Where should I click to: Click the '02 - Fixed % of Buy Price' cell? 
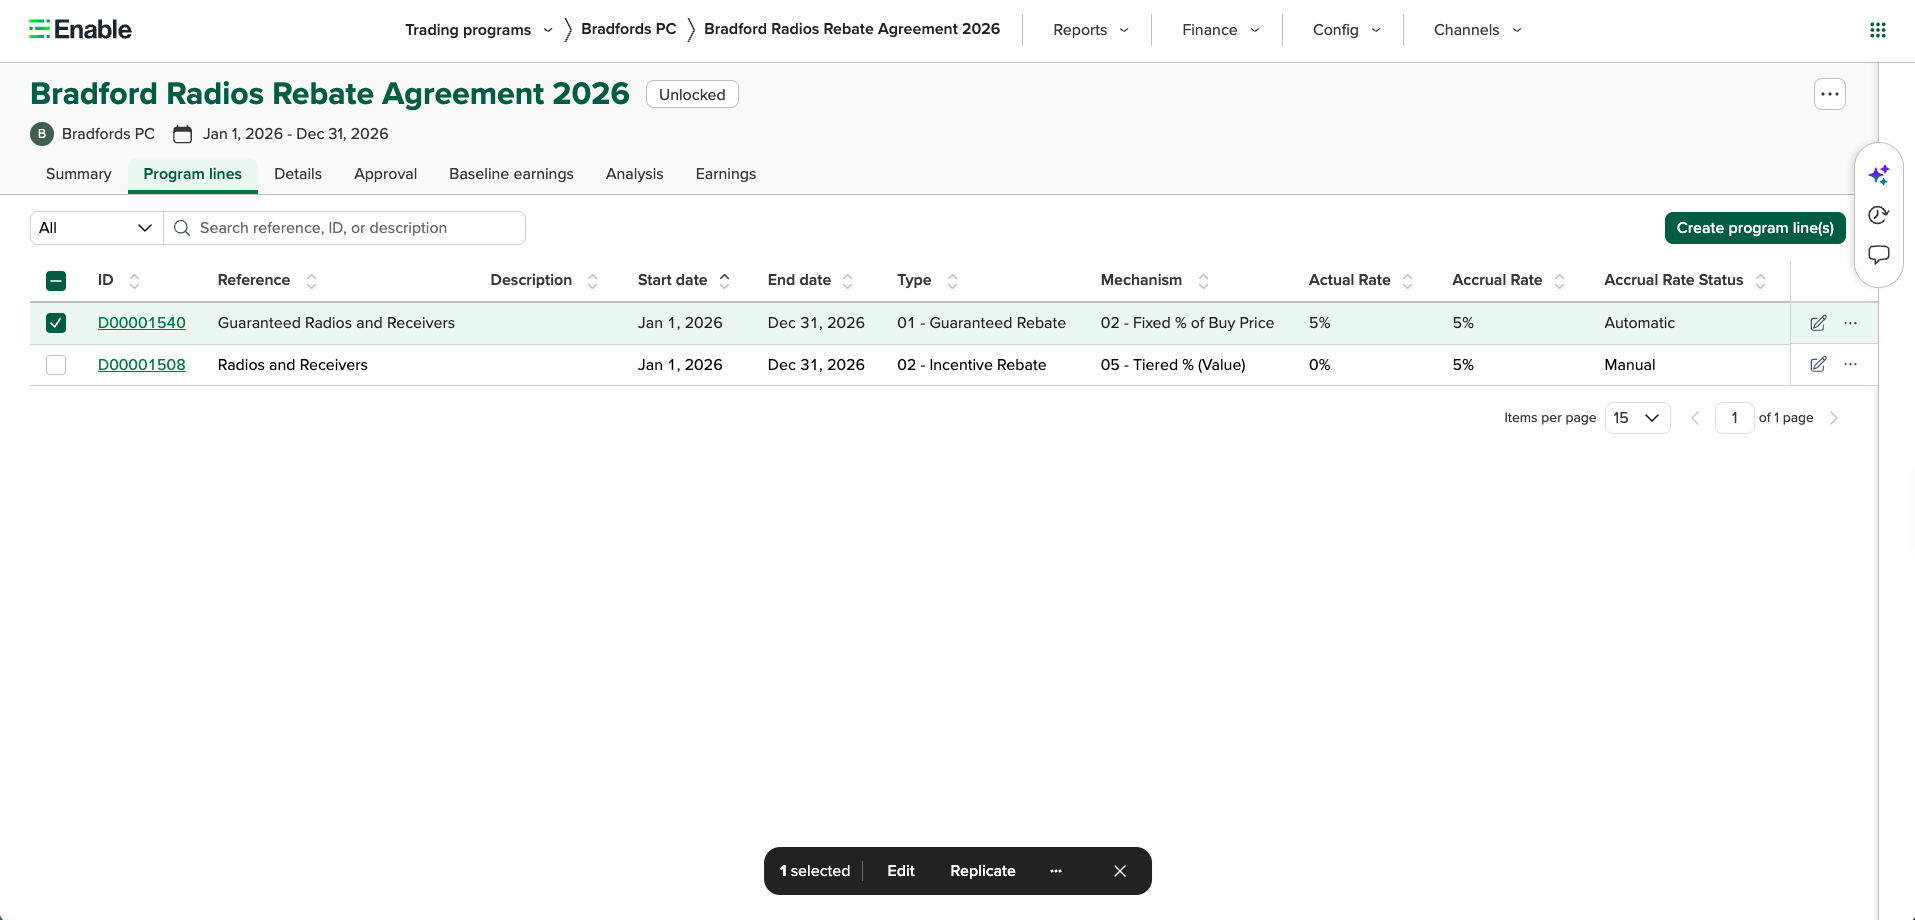[1188, 323]
